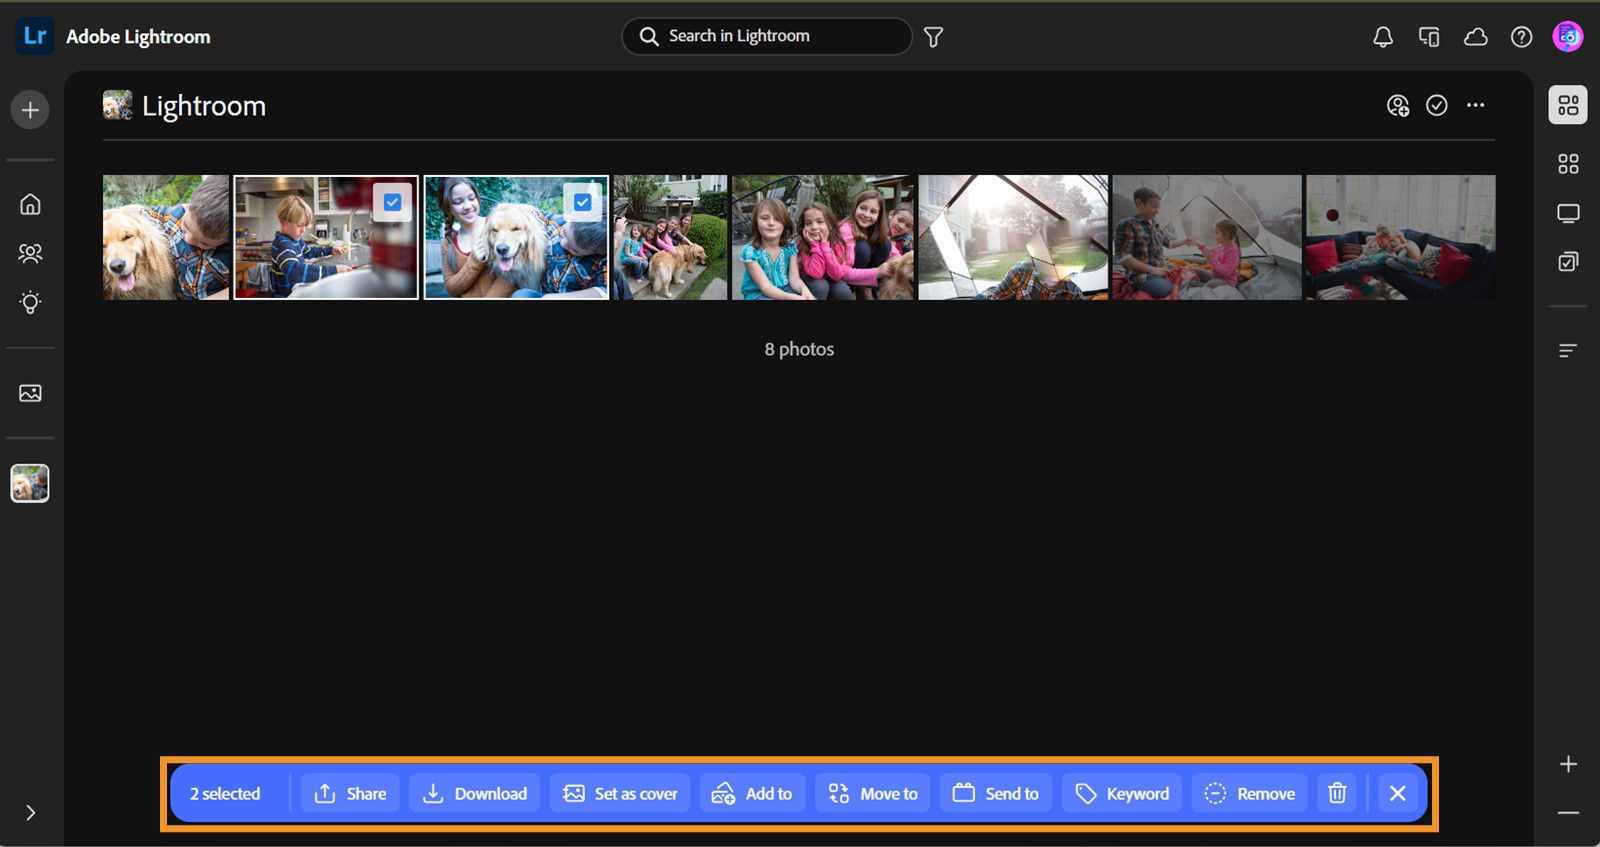The width and height of the screenshot is (1600, 847).
Task: Click the '8 photos' count text
Action: 799,349
